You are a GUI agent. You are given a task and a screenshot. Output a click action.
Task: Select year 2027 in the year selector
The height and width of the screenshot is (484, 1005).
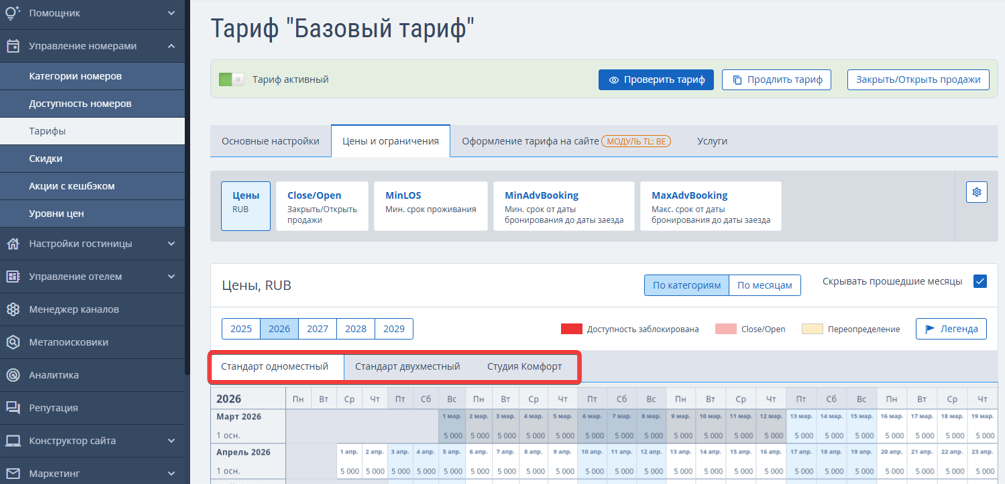(x=317, y=329)
